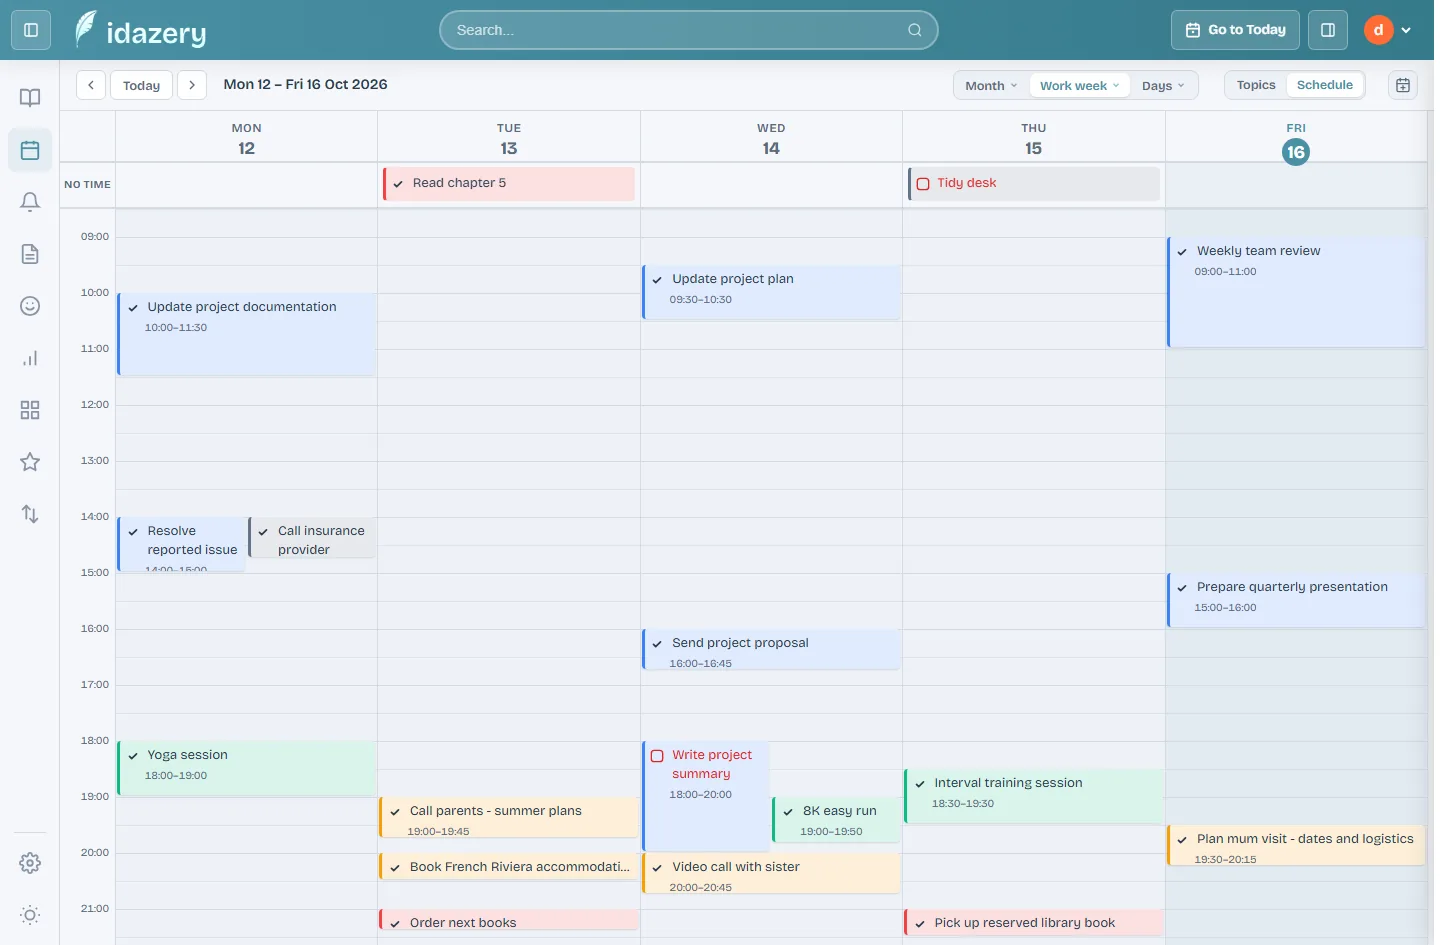
Task: Click the Go to Today button
Action: (1235, 30)
